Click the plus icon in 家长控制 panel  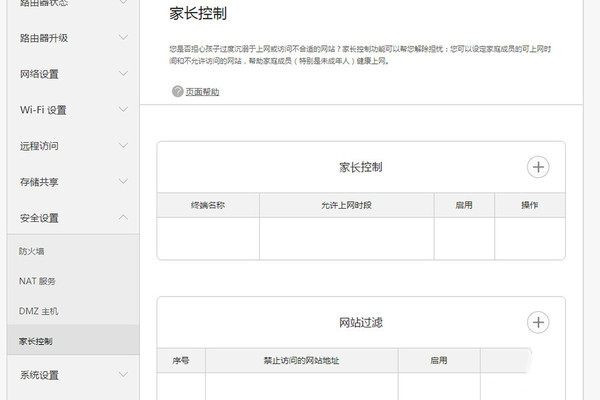click(x=538, y=167)
